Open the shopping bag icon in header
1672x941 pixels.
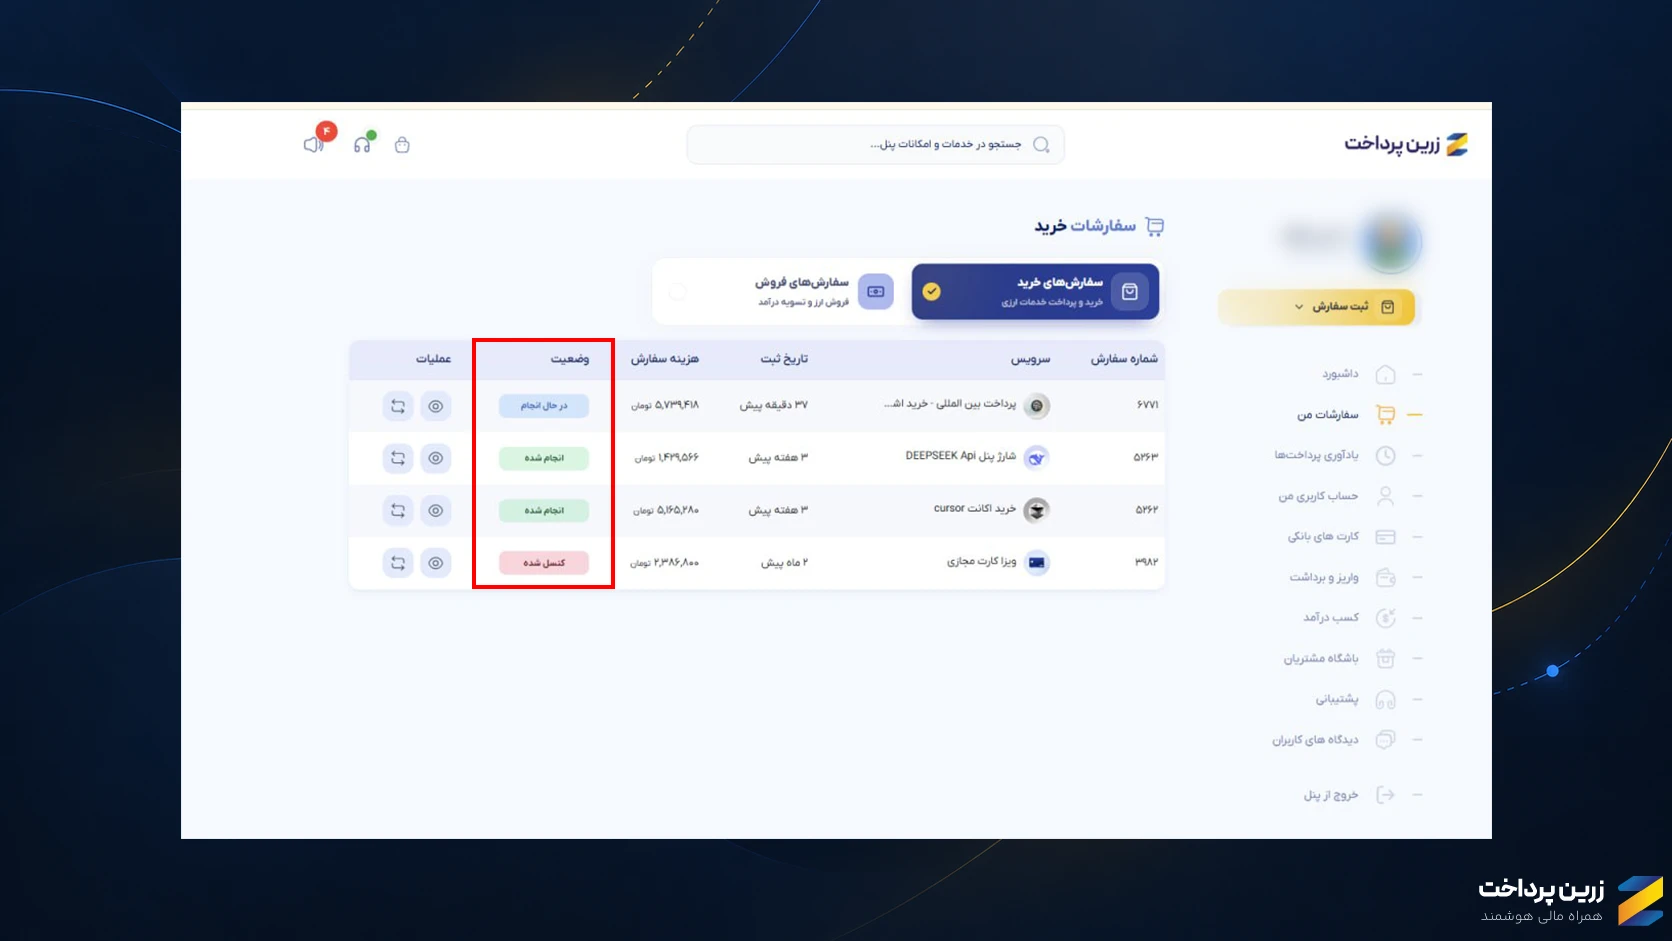point(402,145)
